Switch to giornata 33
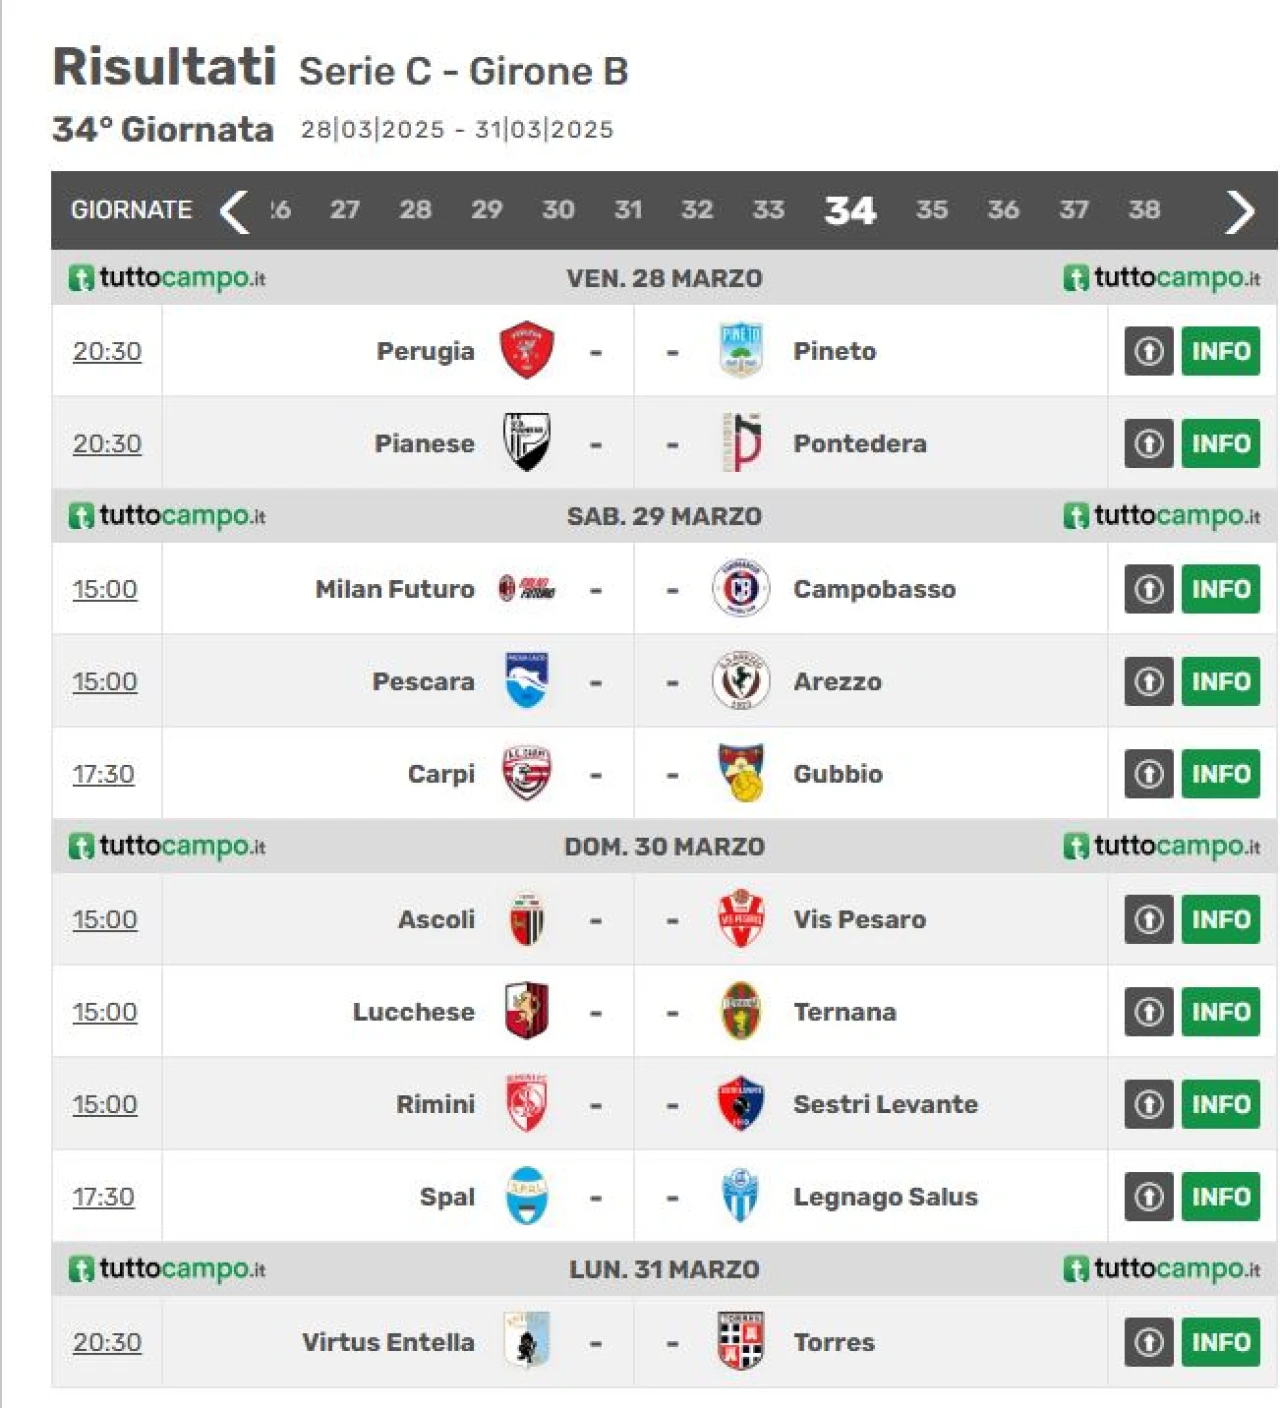This screenshot has width=1280, height=1408. pyautogui.click(x=768, y=210)
